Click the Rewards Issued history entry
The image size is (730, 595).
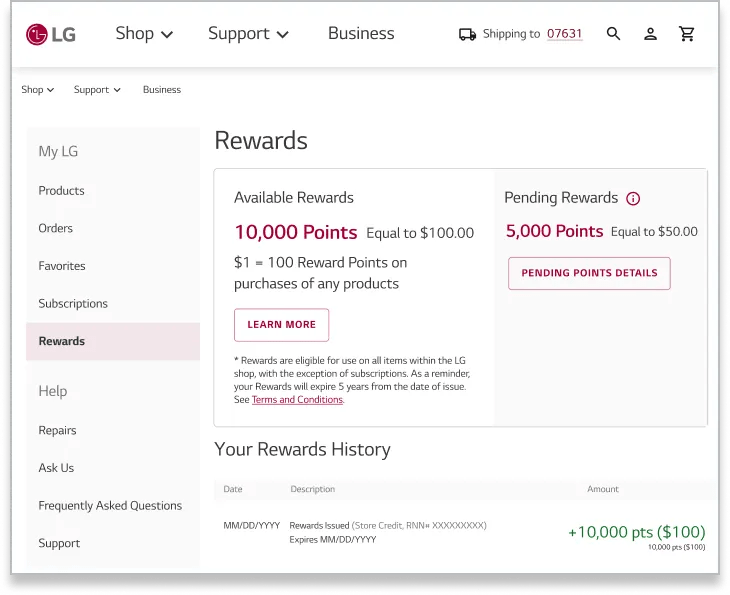388,526
